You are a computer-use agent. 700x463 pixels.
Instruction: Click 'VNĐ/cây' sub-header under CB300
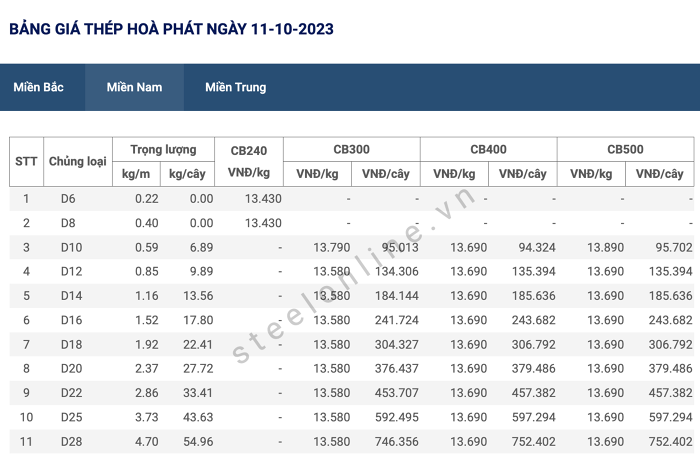(x=386, y=174)
